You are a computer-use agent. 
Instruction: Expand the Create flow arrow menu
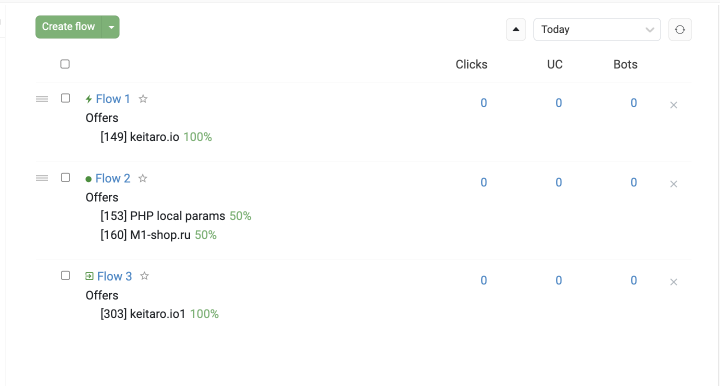(111, 27)
